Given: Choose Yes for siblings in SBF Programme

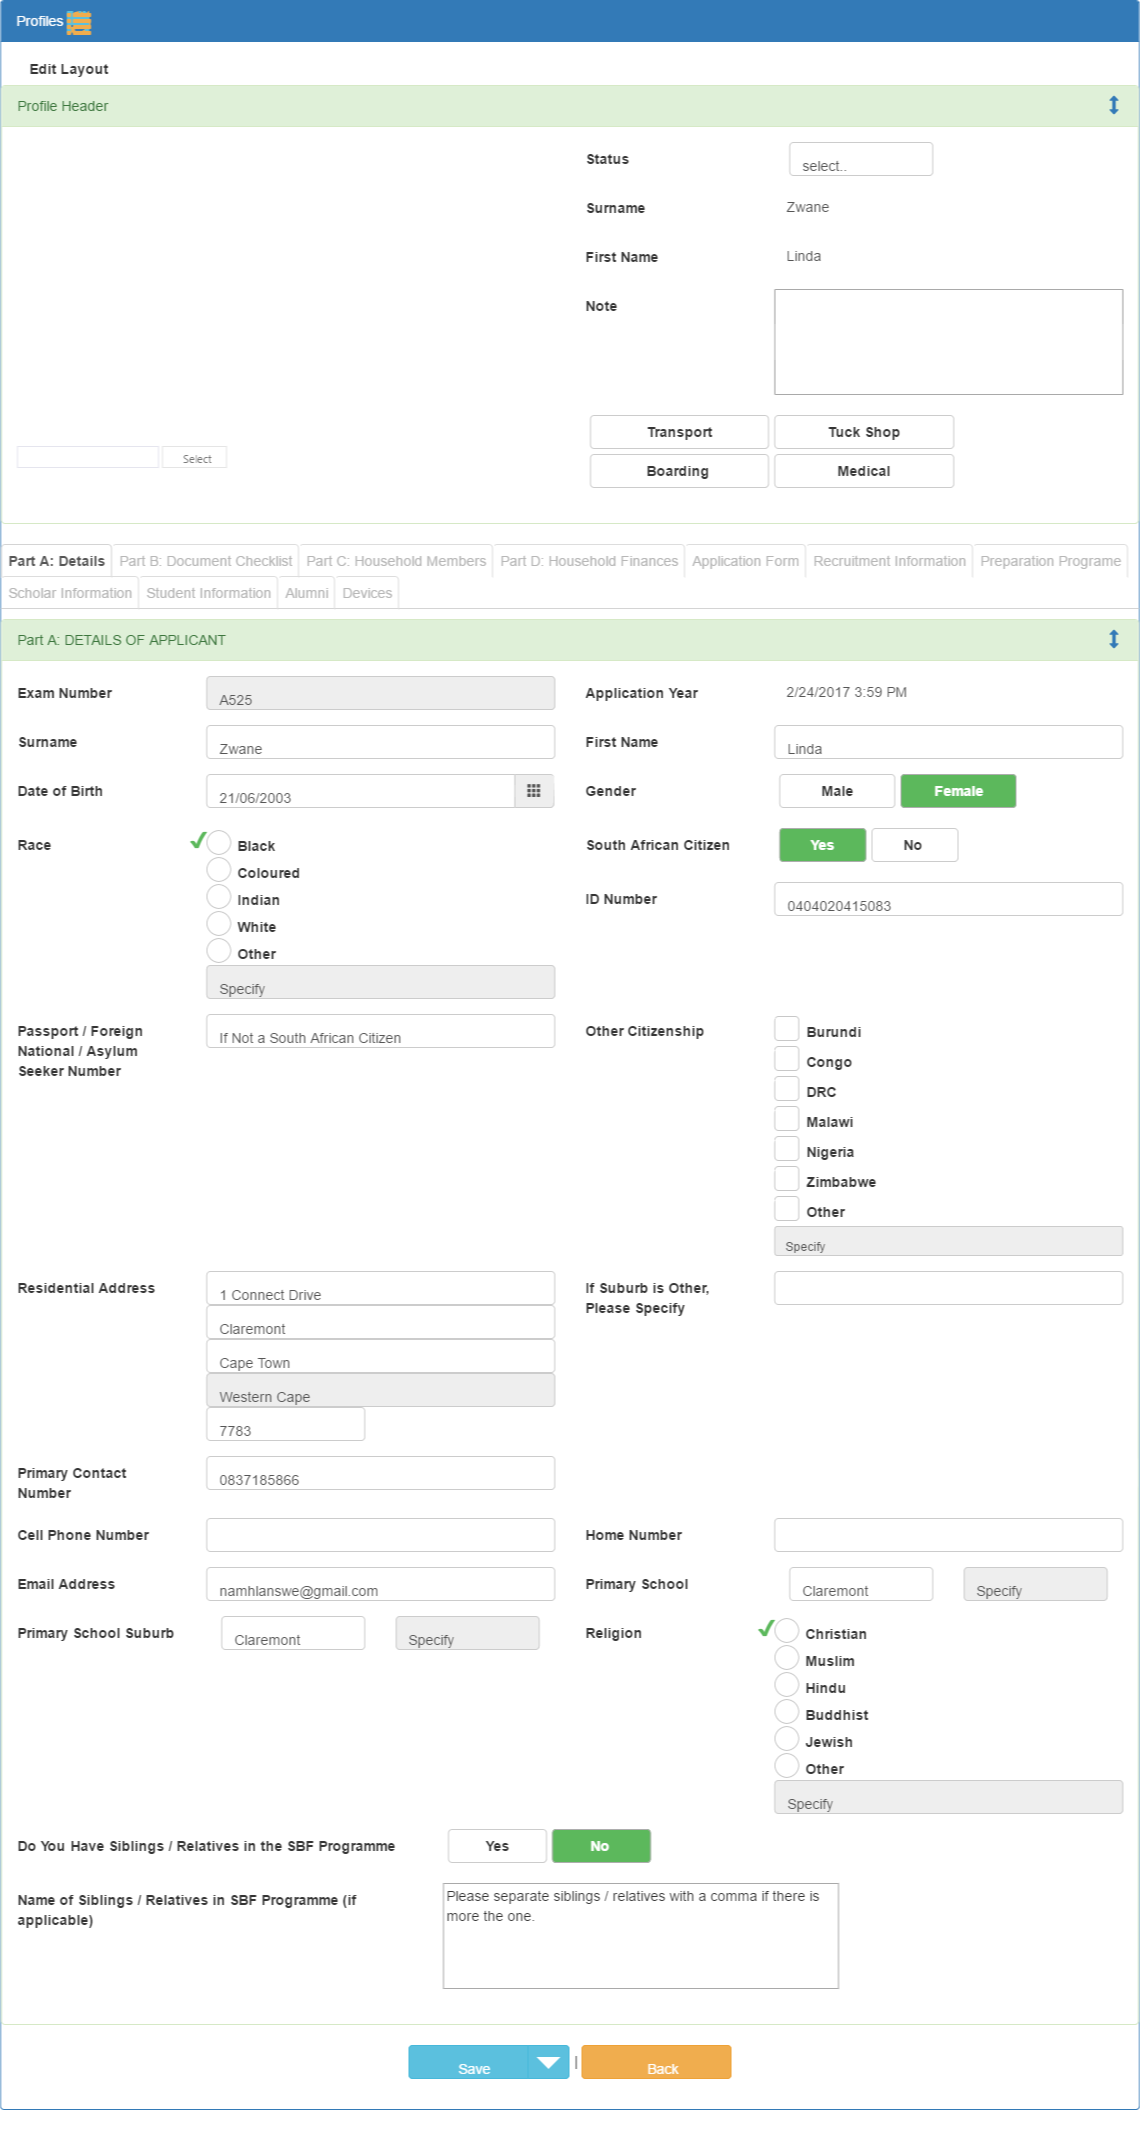Looking at the screenshot, I should [497, 1846].
